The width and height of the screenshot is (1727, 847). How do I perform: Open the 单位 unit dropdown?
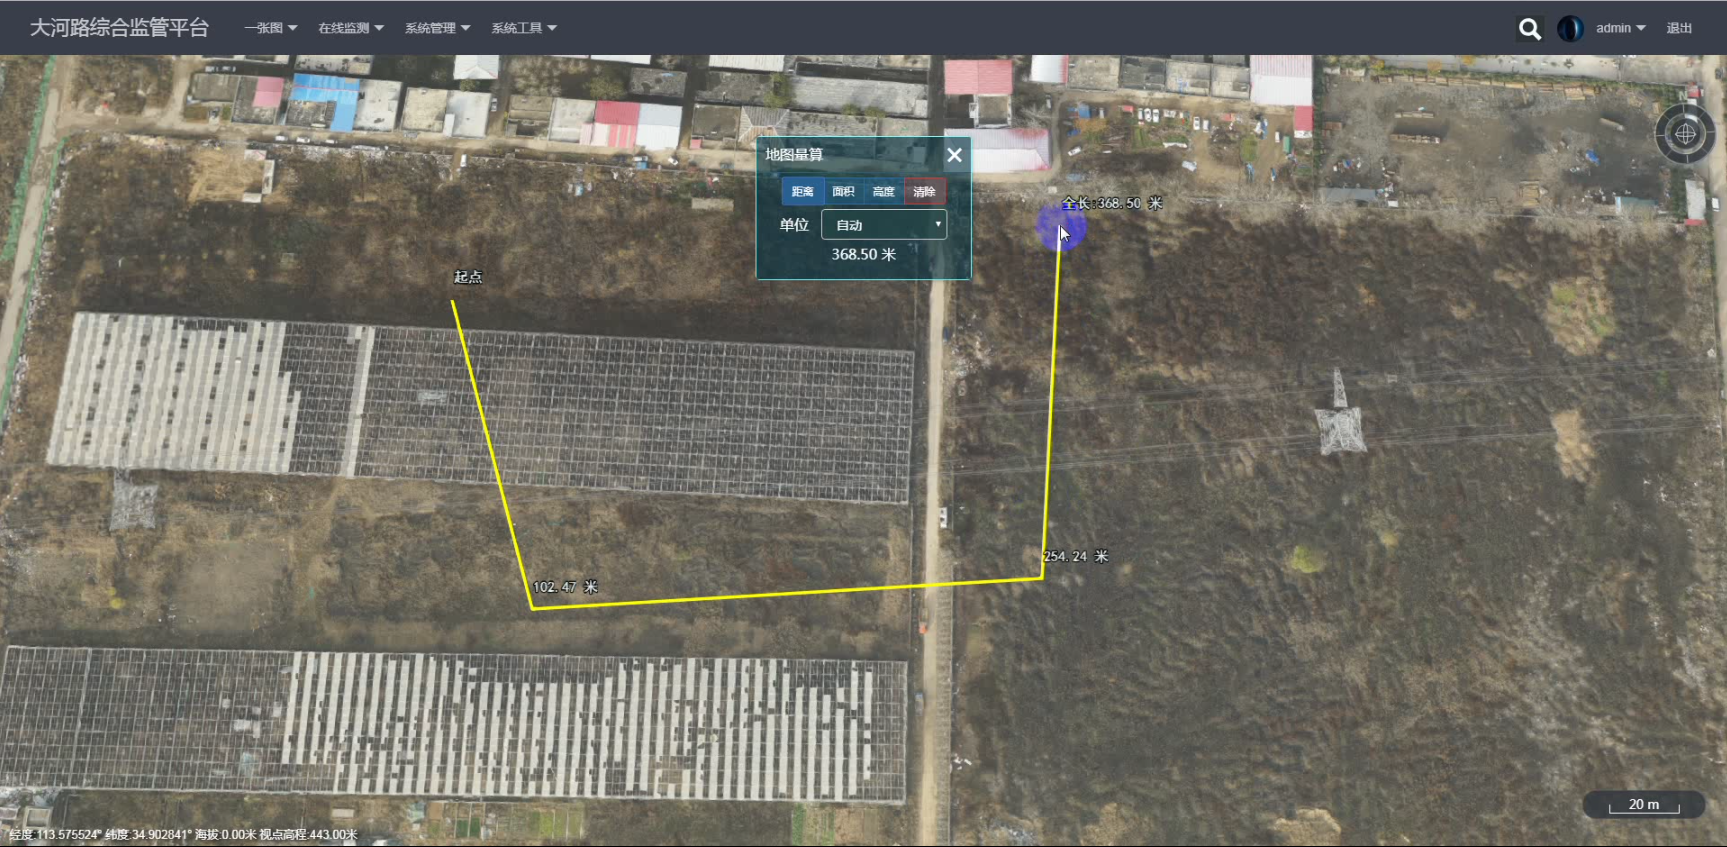point(883,225)
